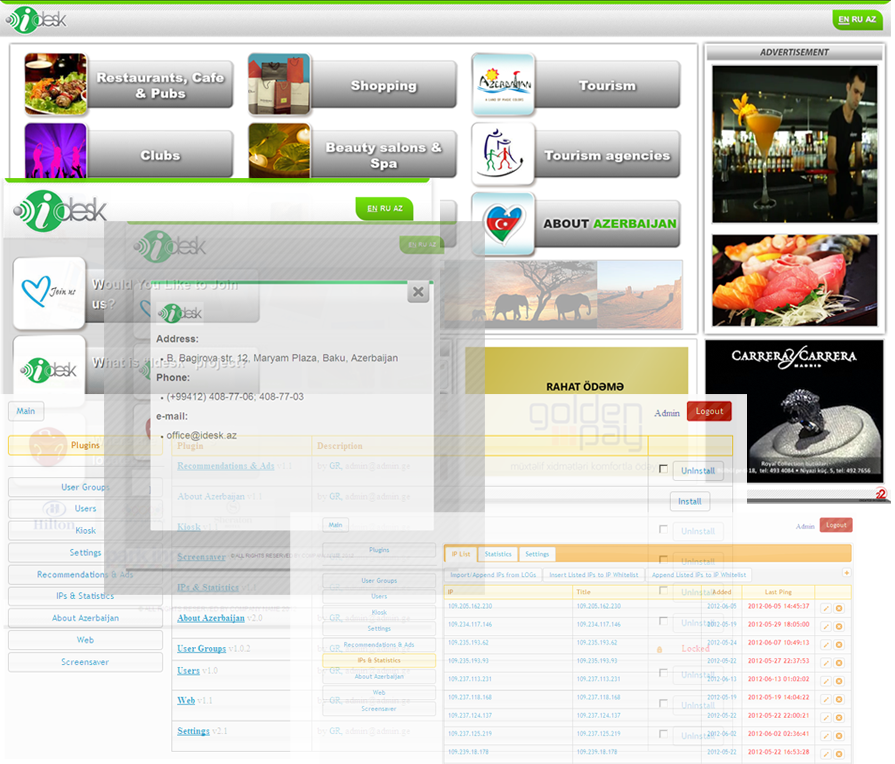Delete the 109.235.193.93 entry
Image resolution: width=895 pixels, height=764 pixels.
click(839, 664)
